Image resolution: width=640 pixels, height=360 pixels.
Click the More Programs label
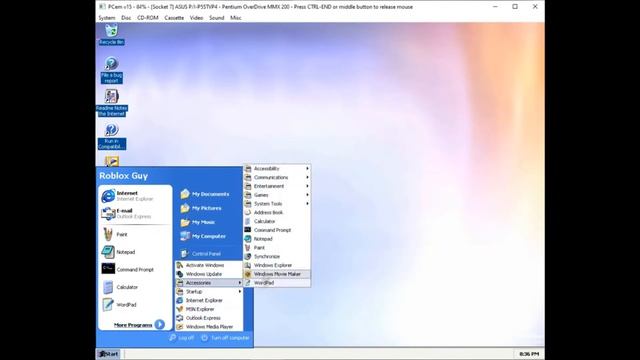pyautogui.click(x=133, y=325)
